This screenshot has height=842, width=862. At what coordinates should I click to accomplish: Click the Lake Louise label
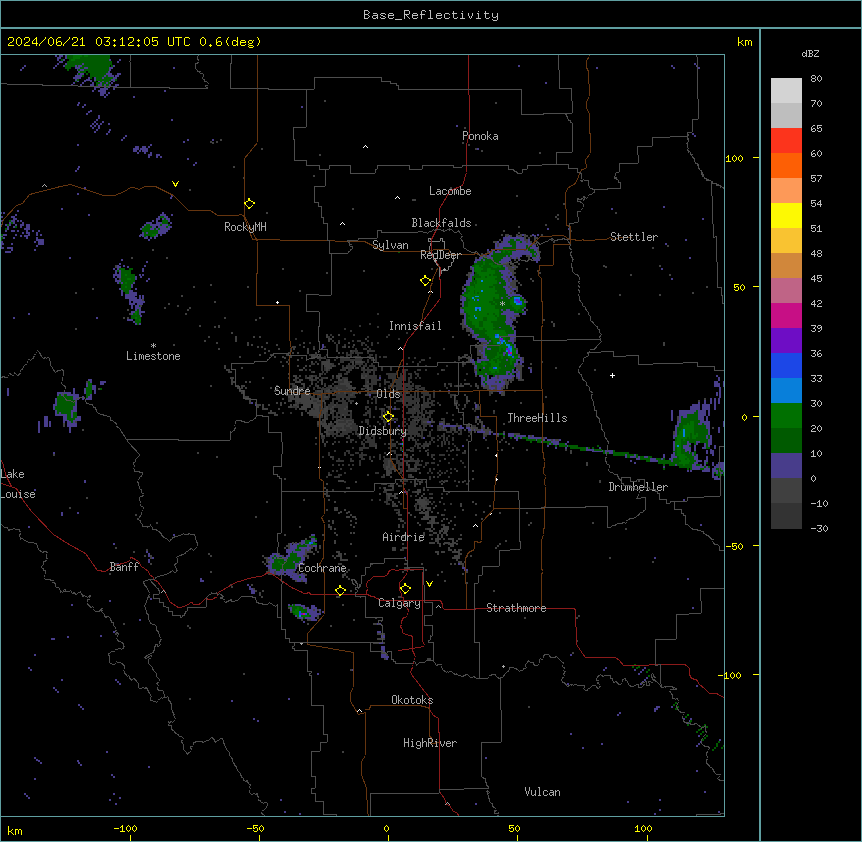point(18,484)
